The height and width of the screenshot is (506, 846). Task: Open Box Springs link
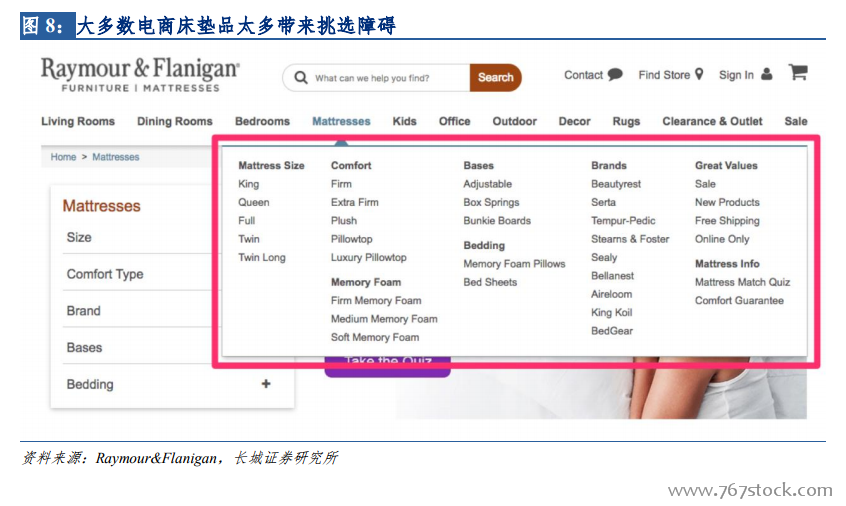click(491, 202)
